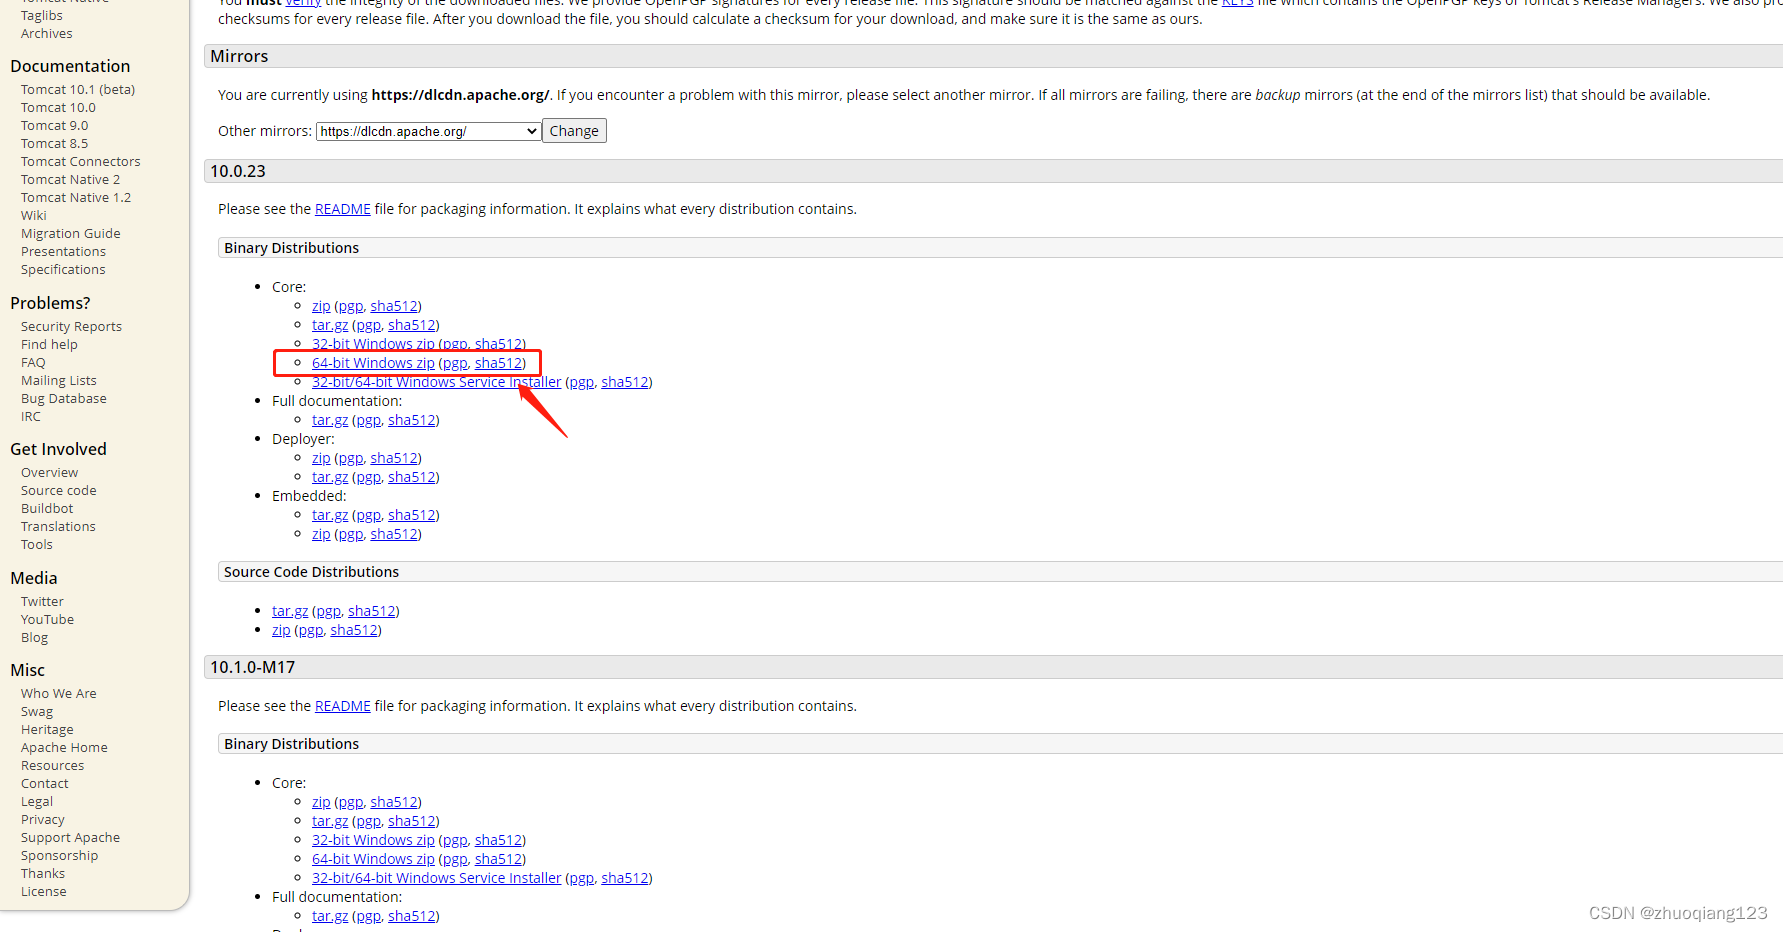Open Specifications page
Viewport: 1783px width, 932px height.
[63, 270]
